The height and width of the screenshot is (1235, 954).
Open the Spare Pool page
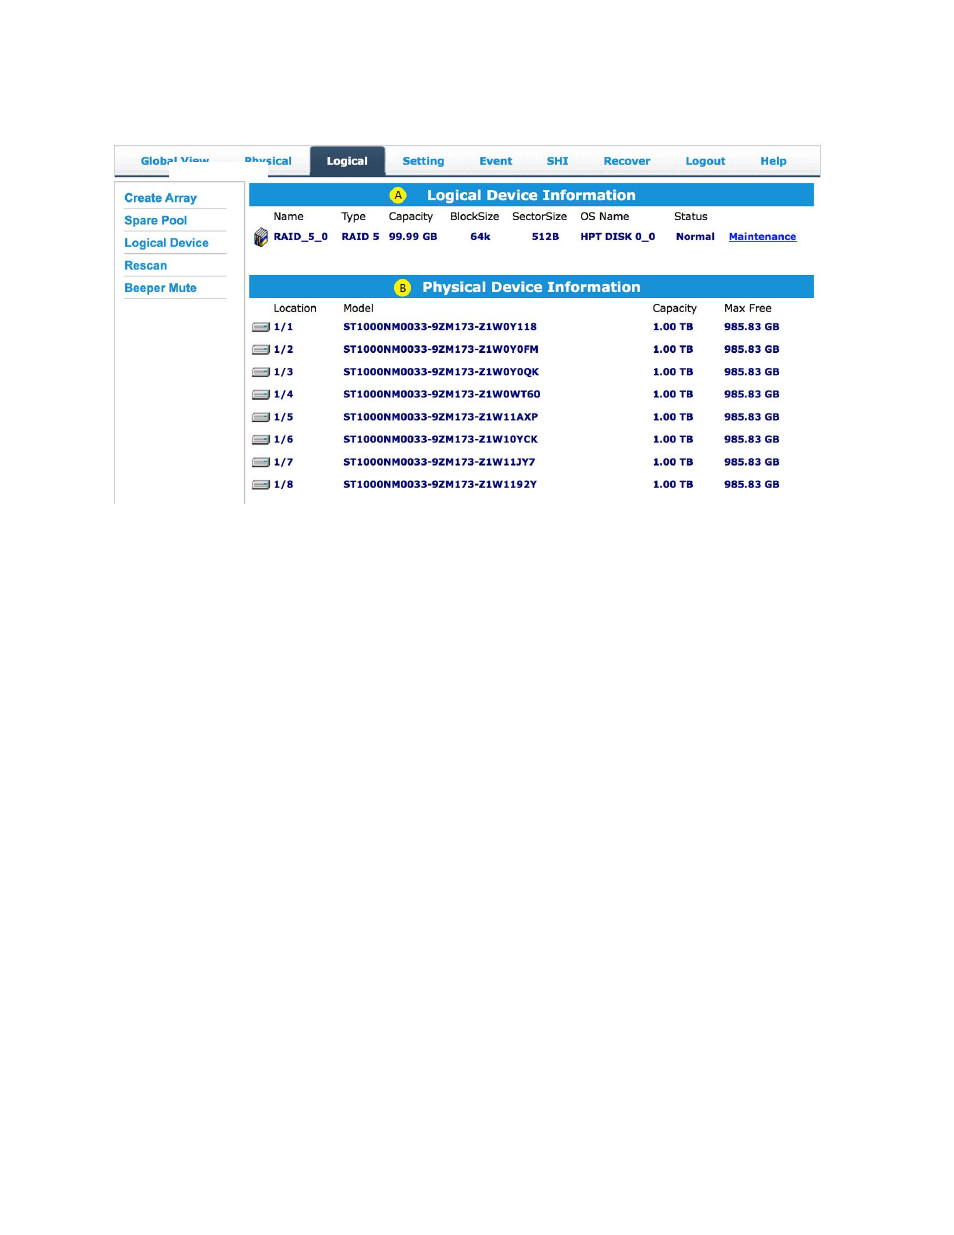click(x=155, y=221)
